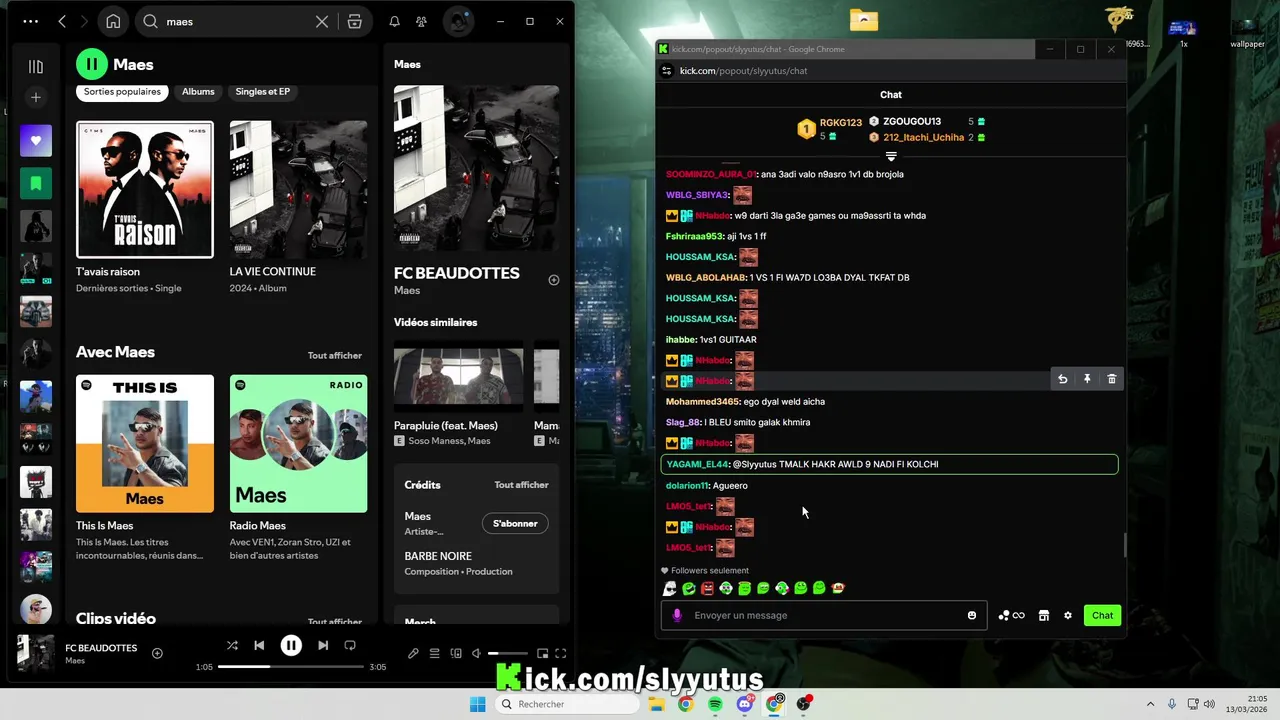This screenshot has width=1280, height=720.
Task: Open the Radio Maes playlist
Action: 298,444
